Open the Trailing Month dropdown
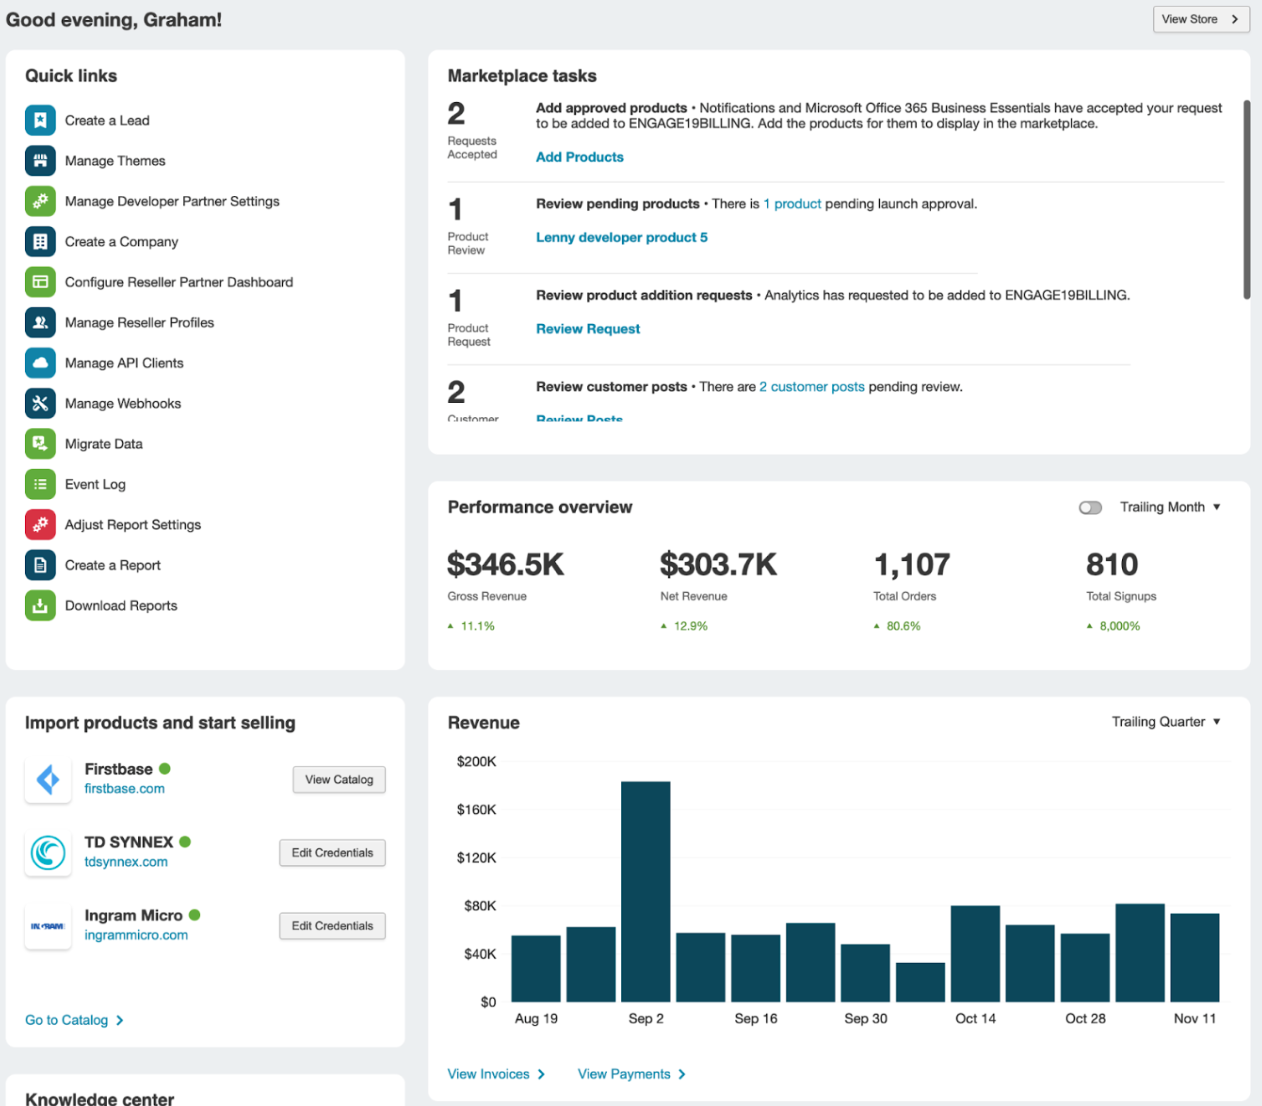This screenshot has height=1106, width=1262. pyautogui.click(x=1170, y=507)
